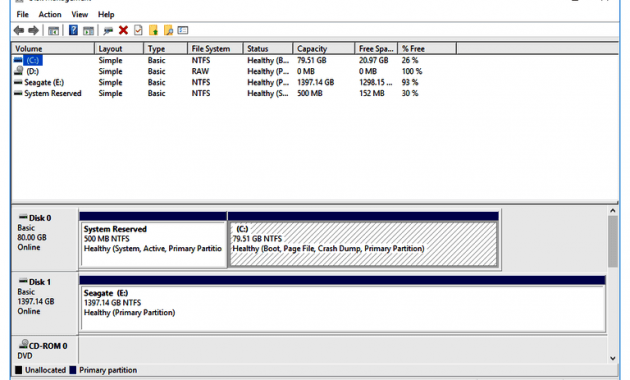Sort by the Capacity column header

323,49
